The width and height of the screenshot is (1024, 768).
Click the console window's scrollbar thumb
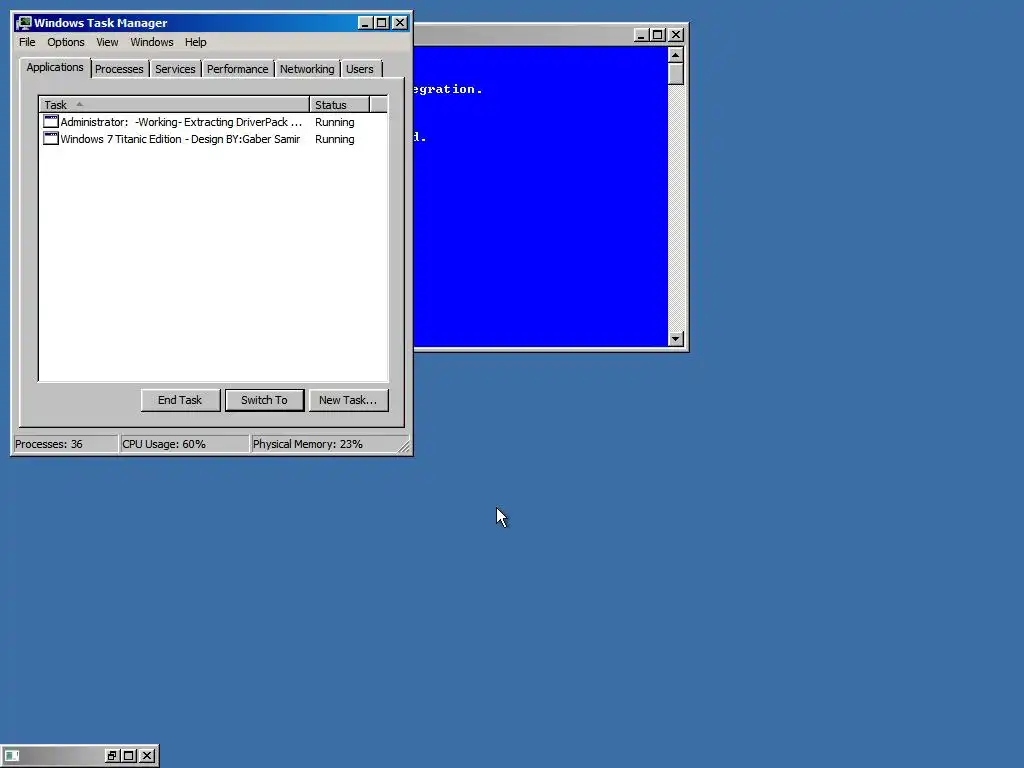(x=675, y=73)
